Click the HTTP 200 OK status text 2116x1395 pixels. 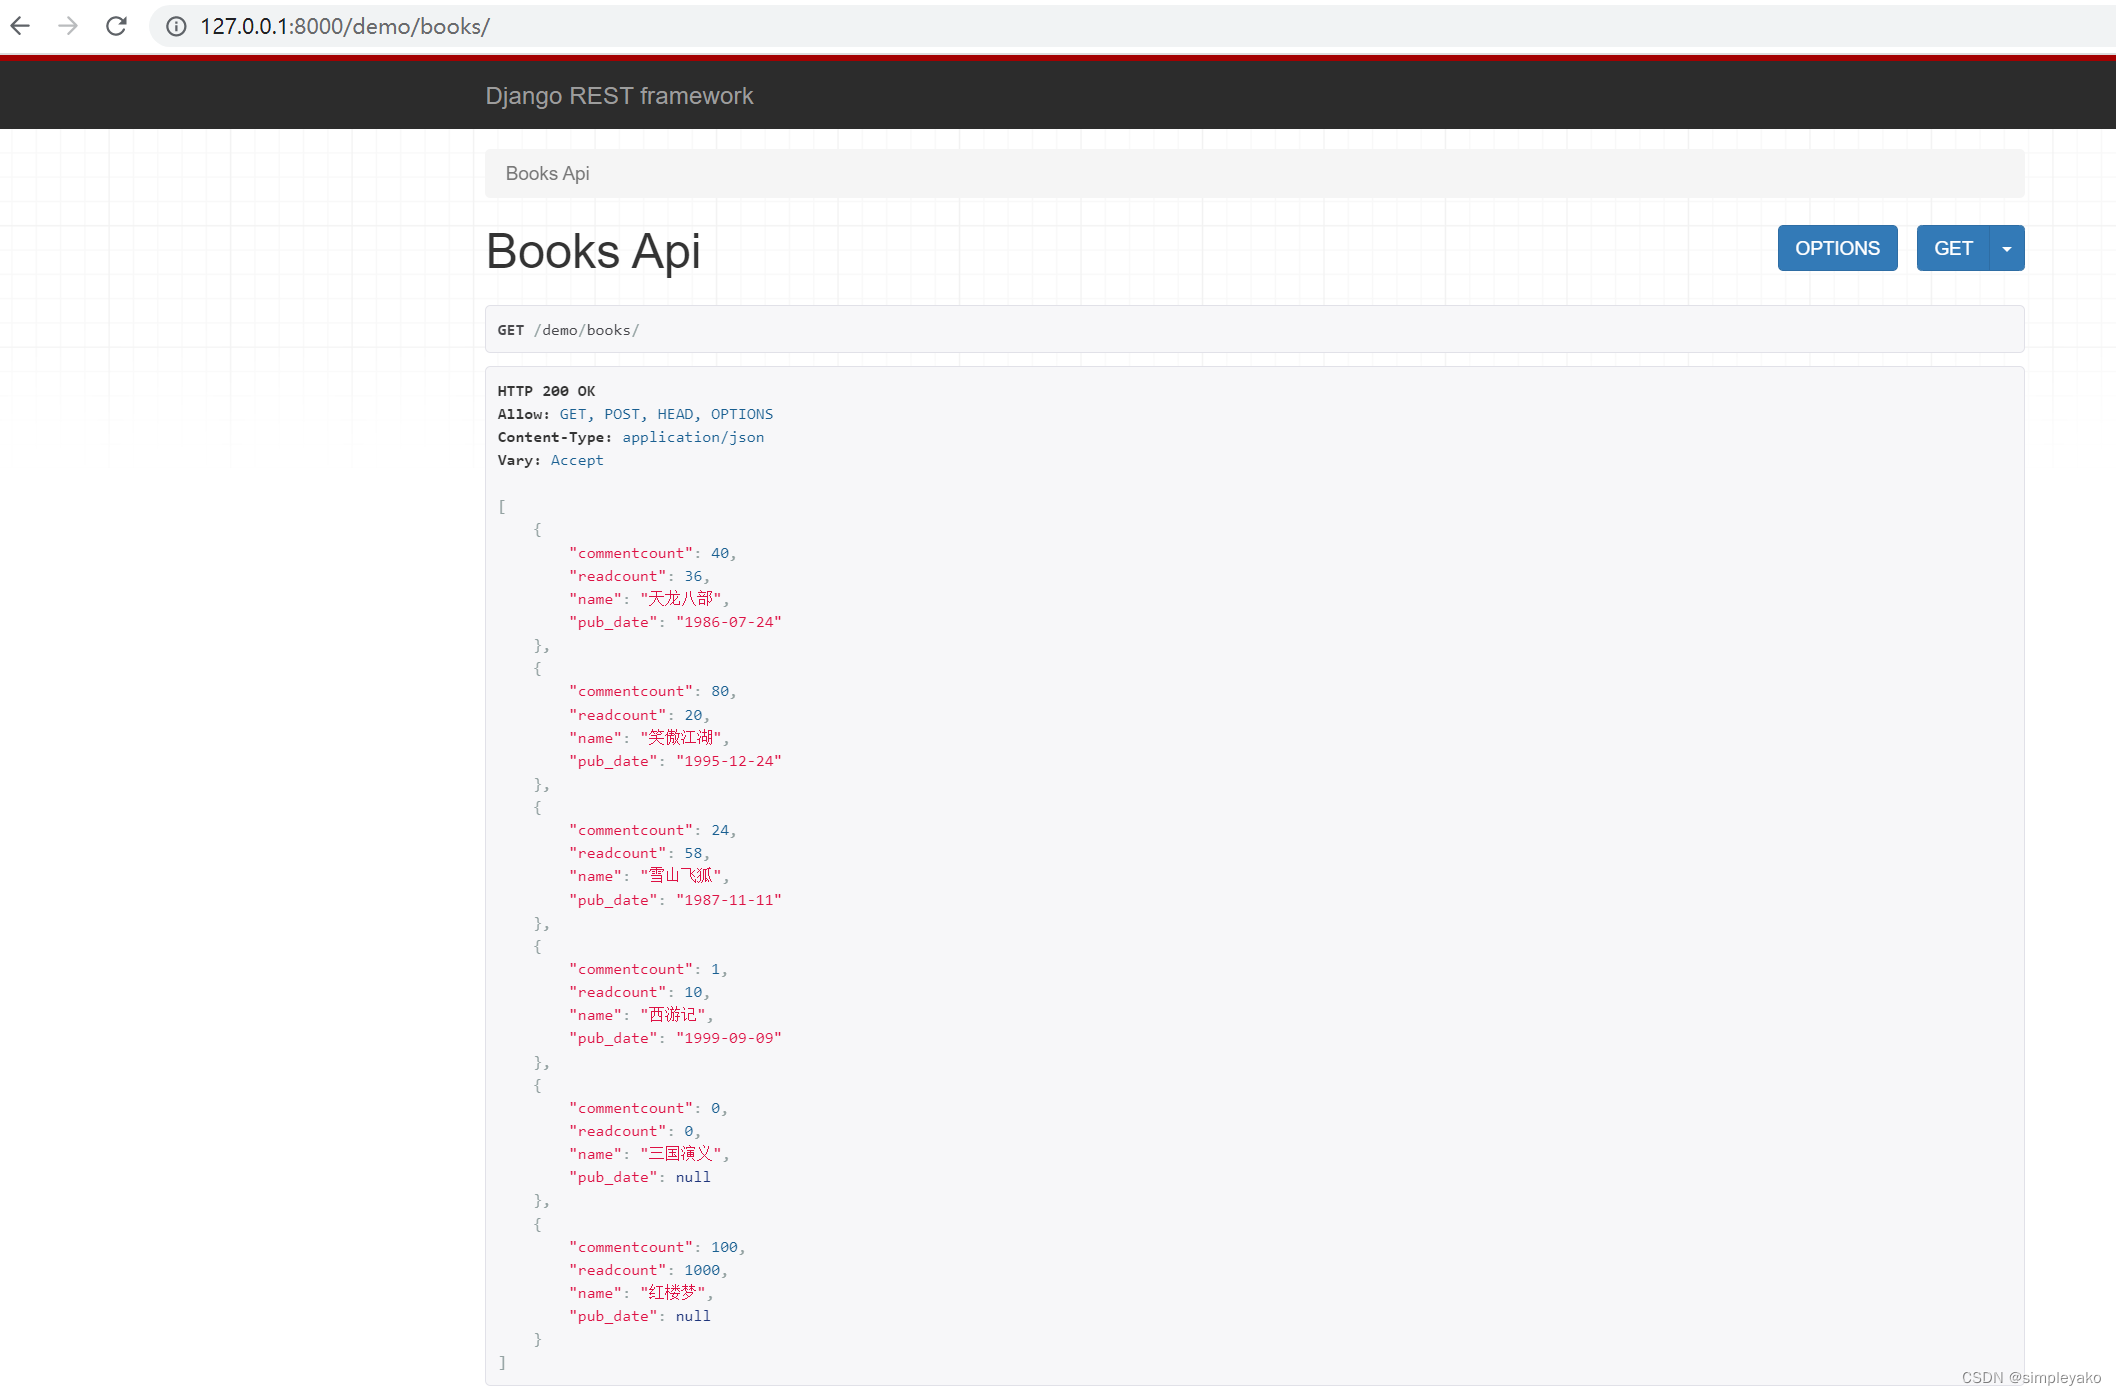547,391
